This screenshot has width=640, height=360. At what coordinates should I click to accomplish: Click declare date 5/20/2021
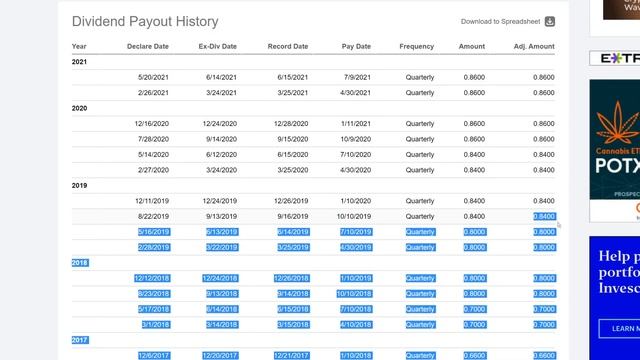(x=153, y=77)
